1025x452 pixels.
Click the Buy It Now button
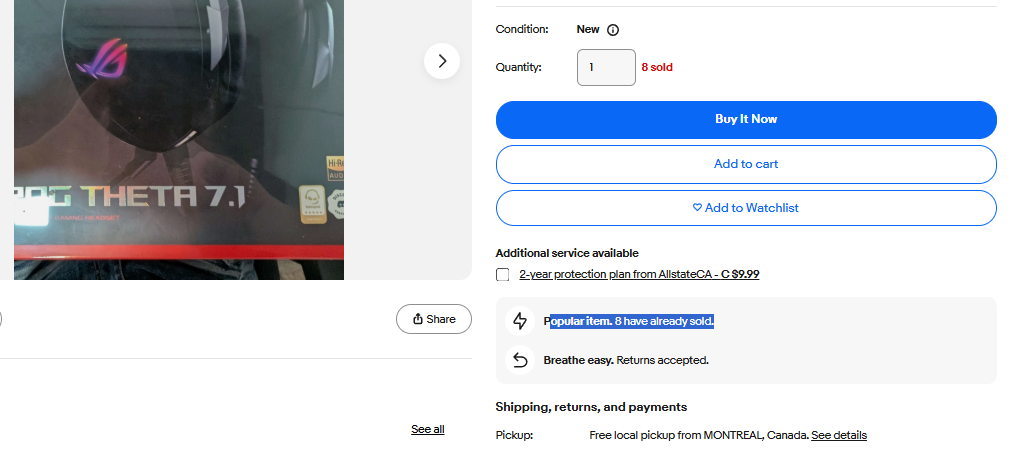746,120
